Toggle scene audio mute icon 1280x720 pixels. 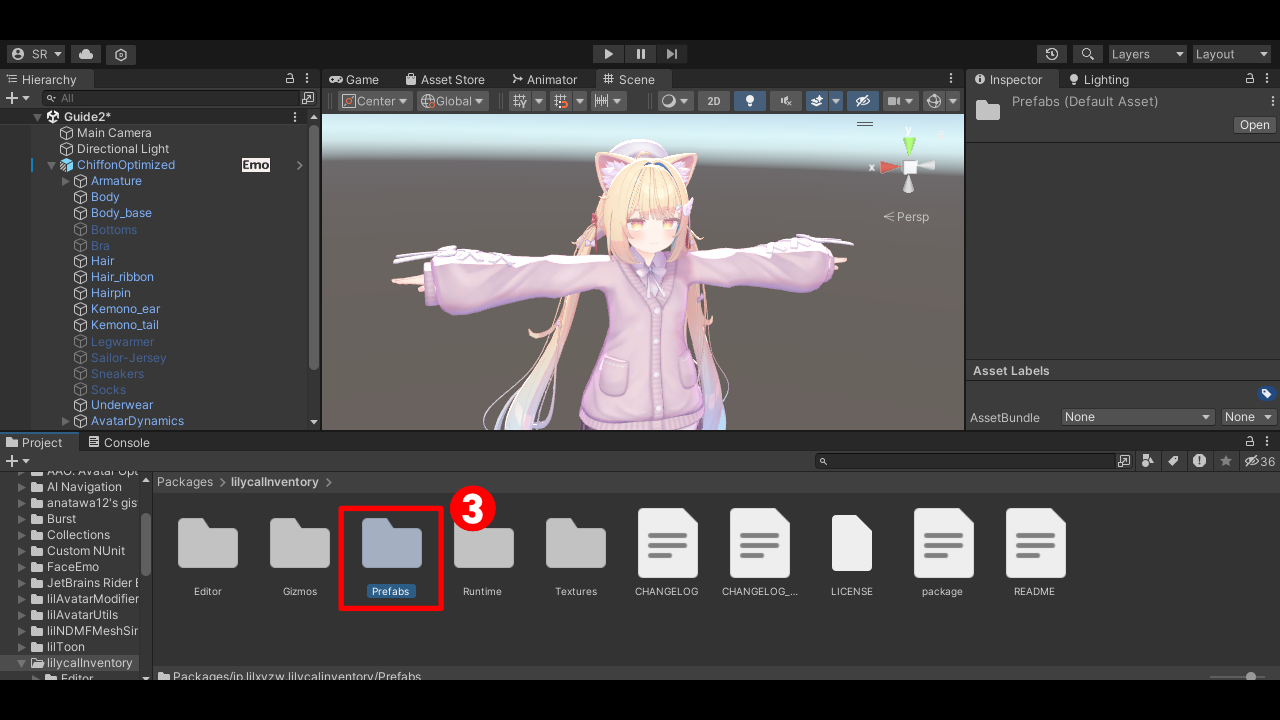(786, 101)
